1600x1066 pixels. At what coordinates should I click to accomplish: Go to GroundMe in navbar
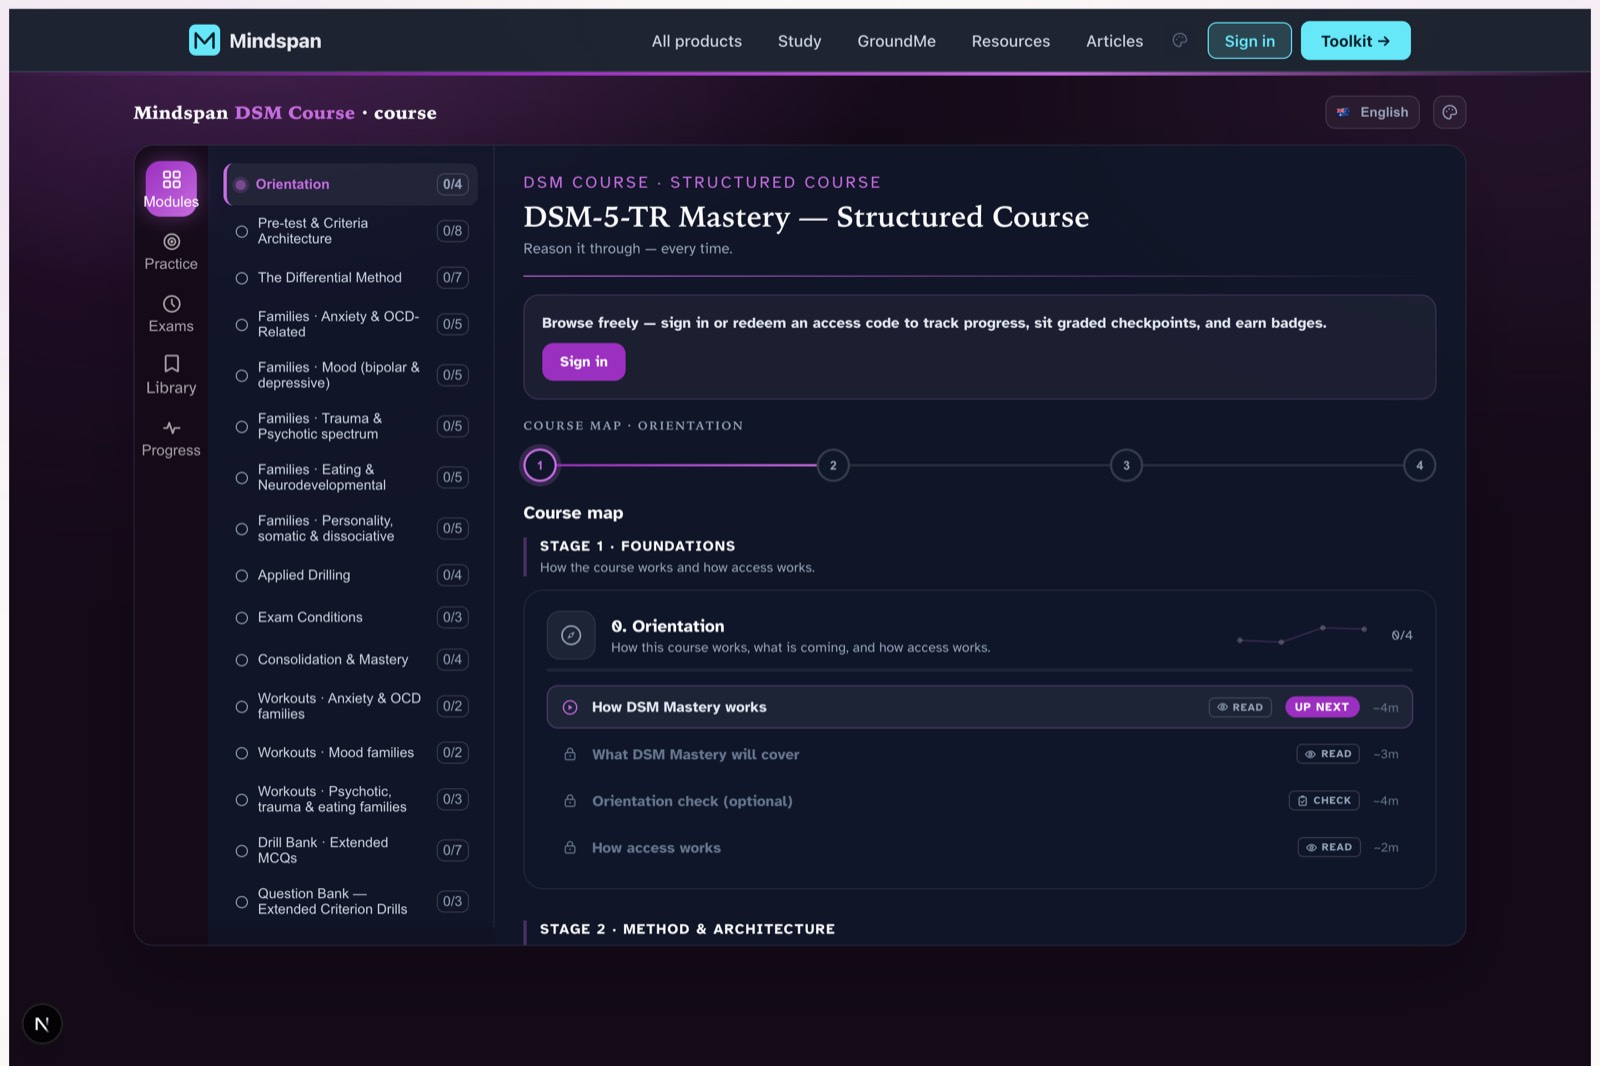(896, 41)
